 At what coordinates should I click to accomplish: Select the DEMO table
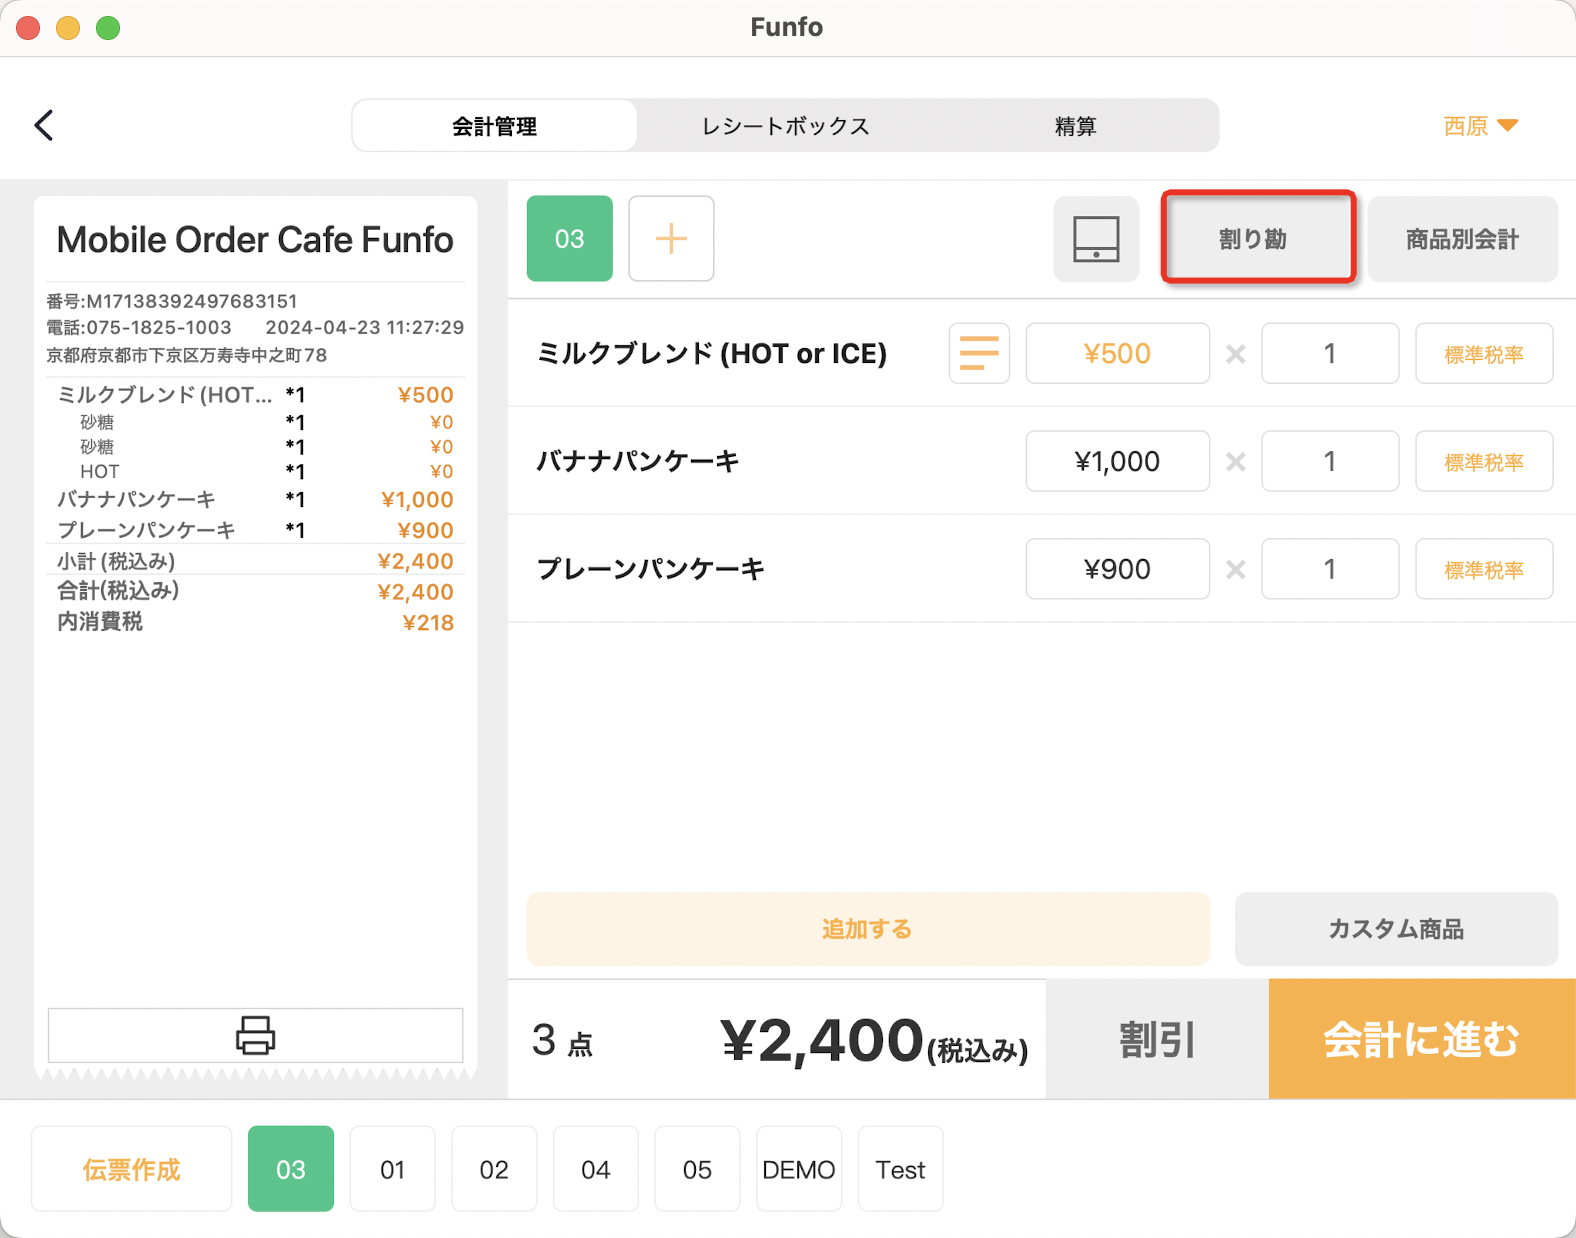click(799, 1169)
